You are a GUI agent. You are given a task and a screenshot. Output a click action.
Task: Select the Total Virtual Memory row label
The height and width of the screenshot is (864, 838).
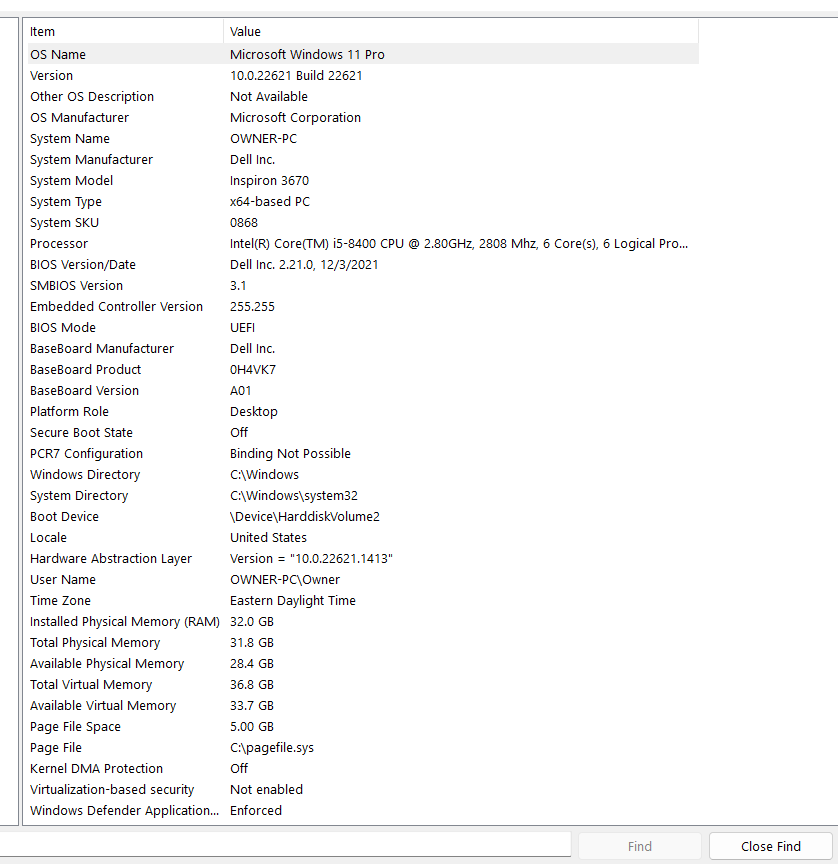(91, 684)
